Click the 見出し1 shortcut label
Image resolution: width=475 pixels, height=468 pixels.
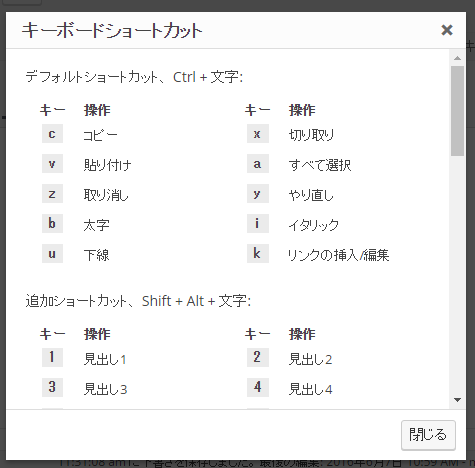click(x=105, y=359)
